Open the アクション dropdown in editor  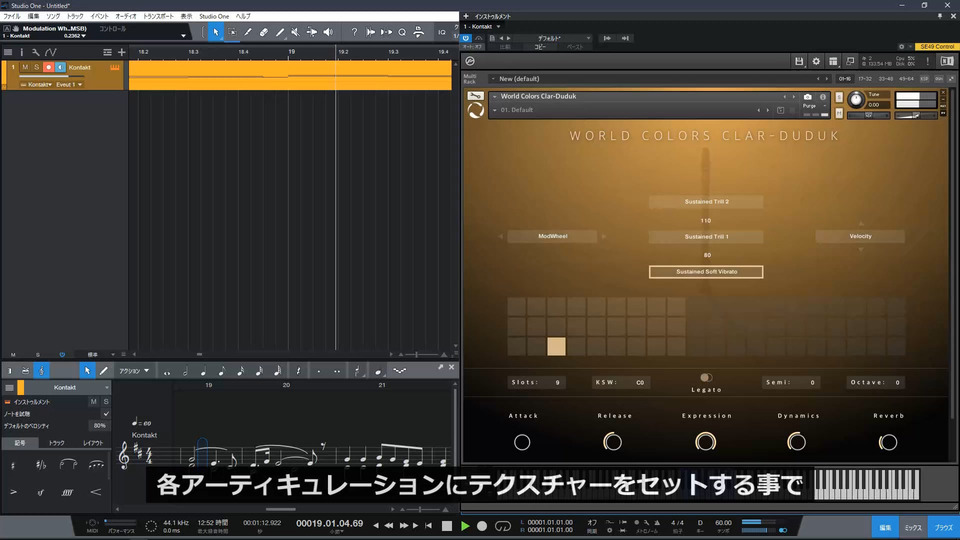click(133, 371)
